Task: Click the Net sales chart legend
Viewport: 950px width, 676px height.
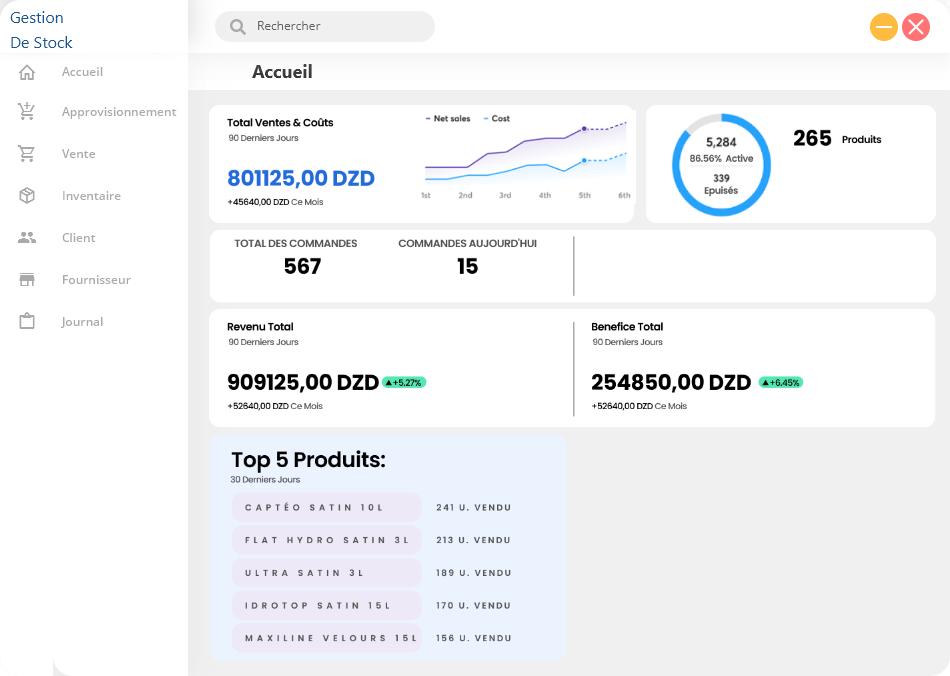Action: click(447, 118)
